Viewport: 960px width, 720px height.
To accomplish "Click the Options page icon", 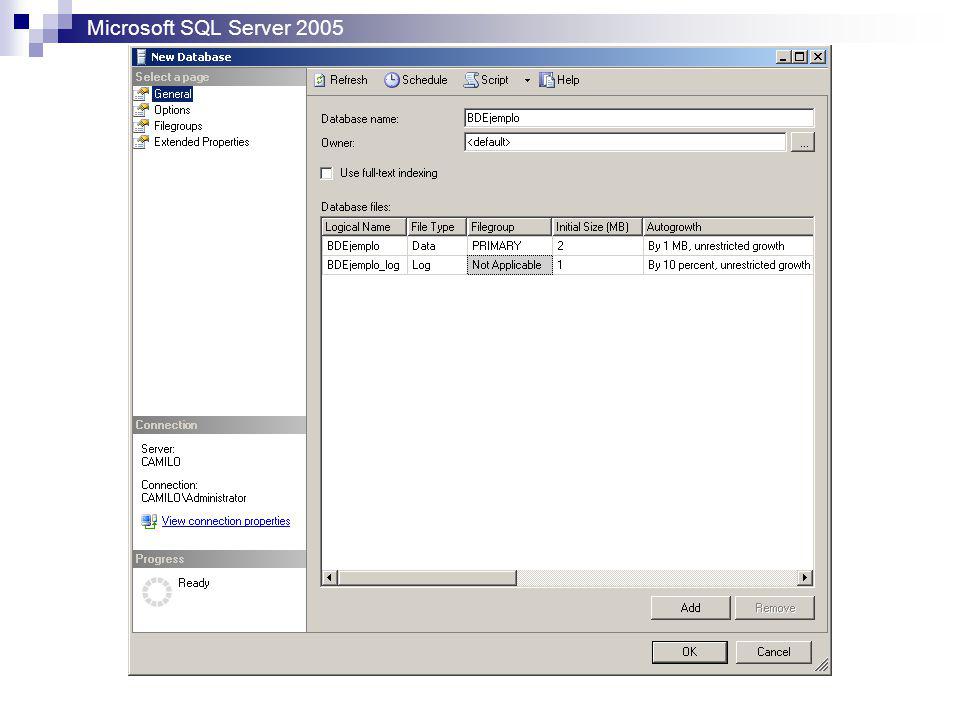I will pyautogui.click(x=142, y=110).
